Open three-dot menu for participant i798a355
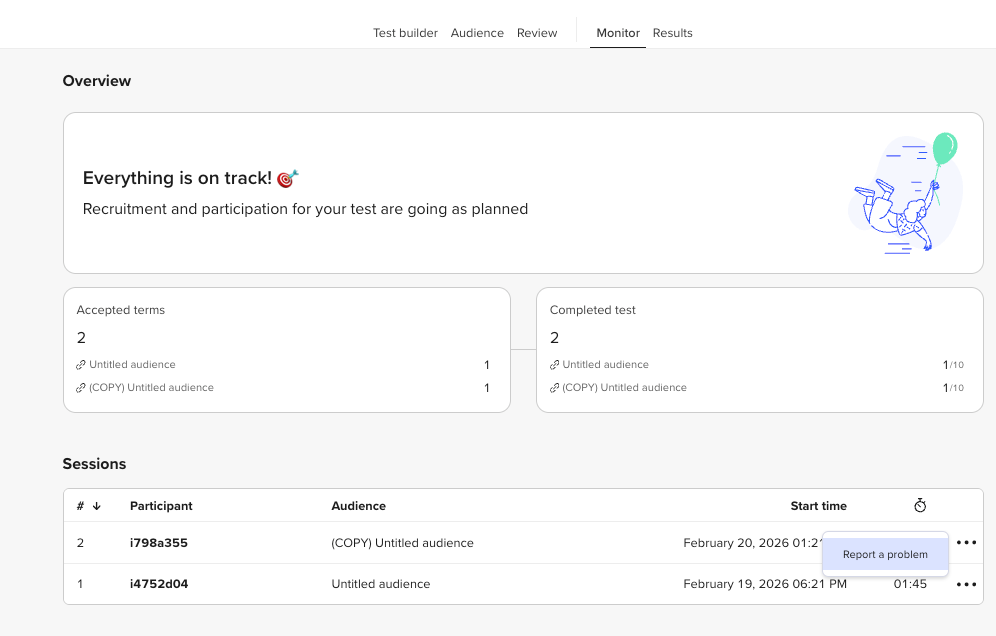This screenshot has height=636, width=996. [x=966, y=543]
